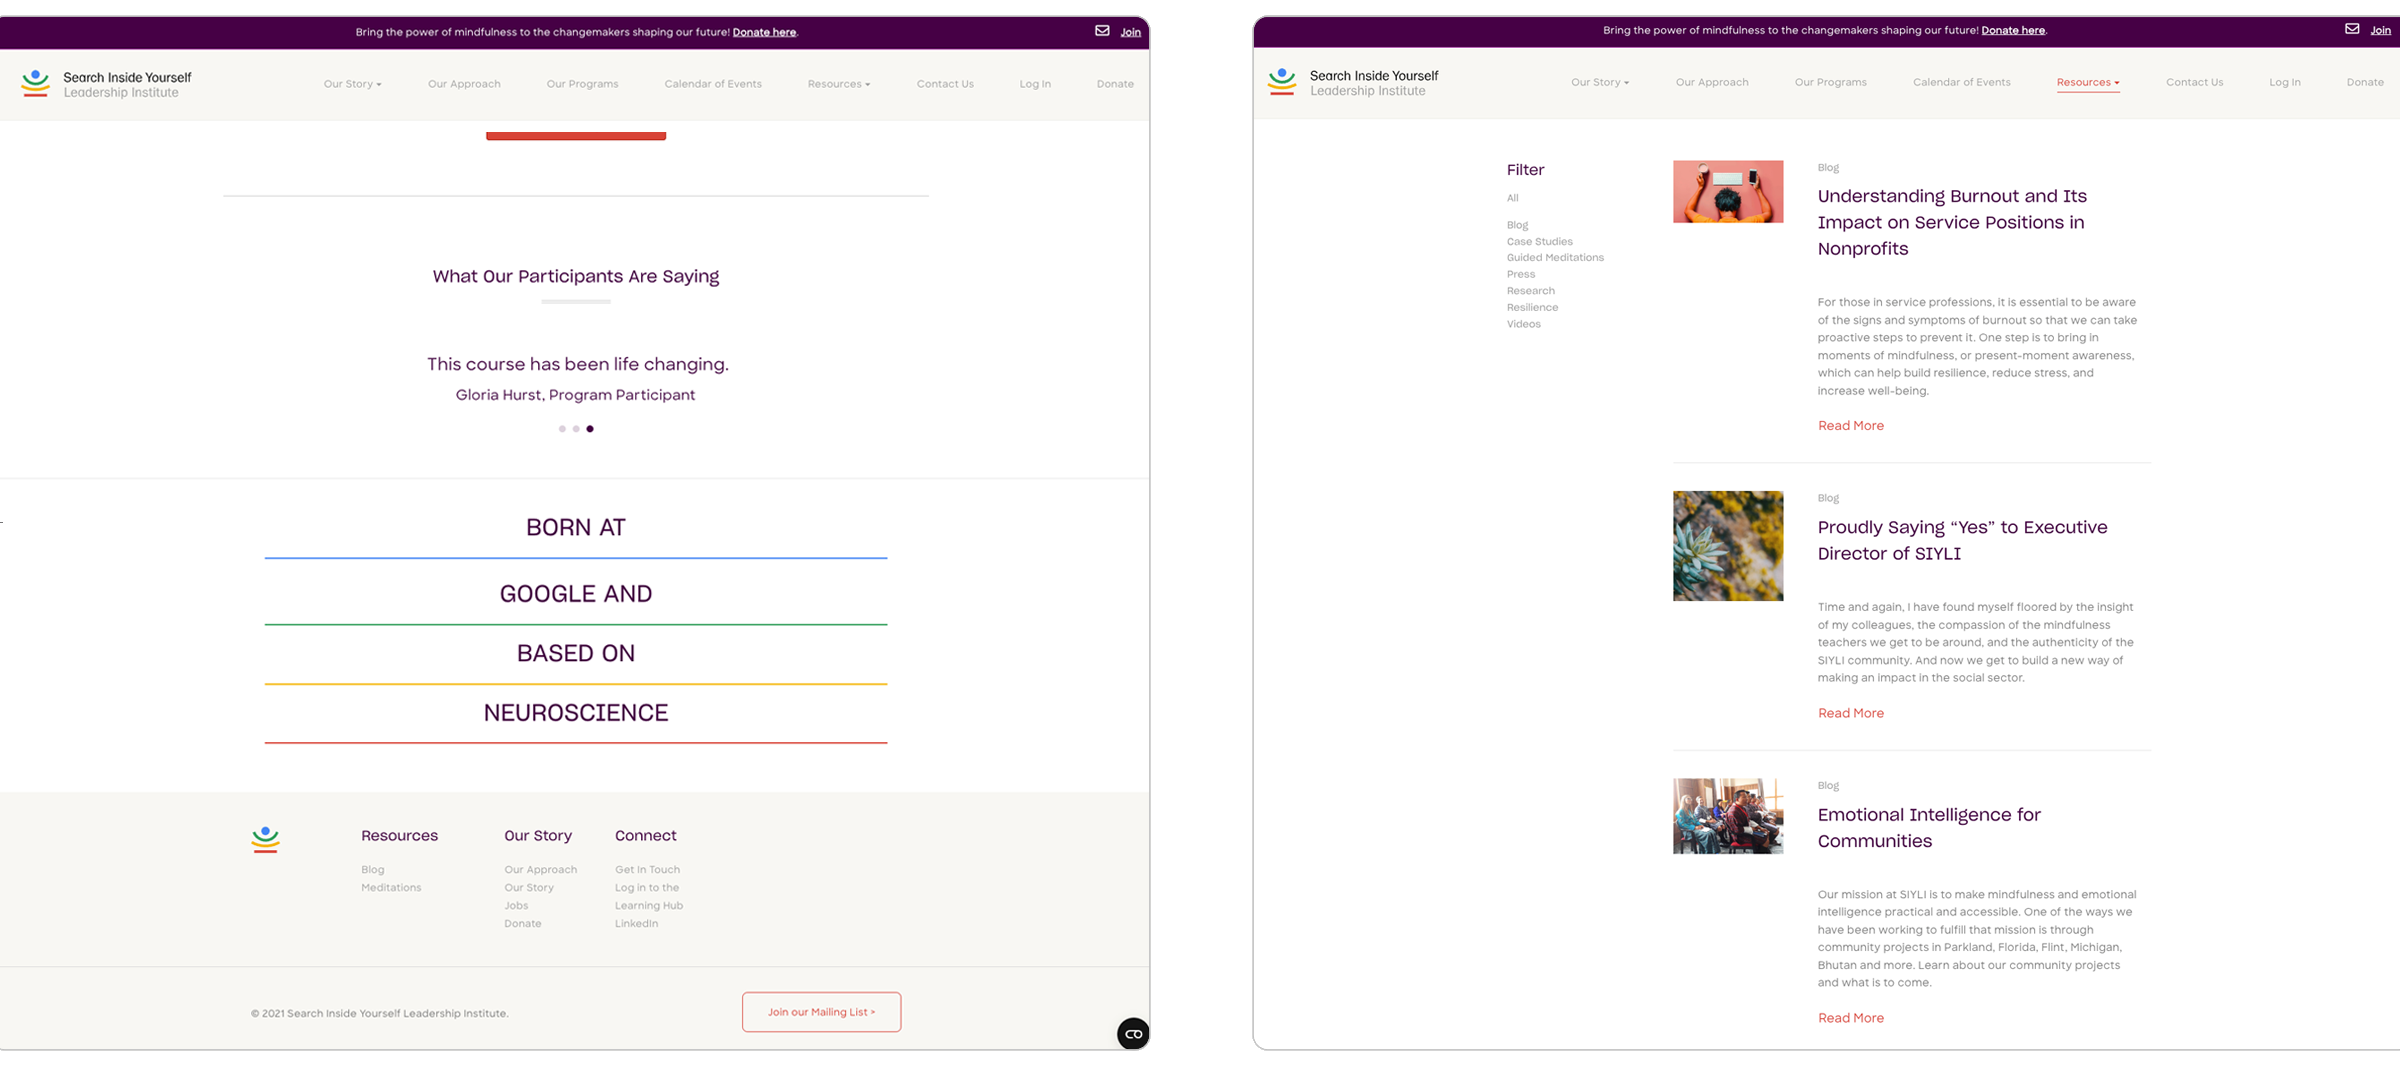Expand the Resources dropdown in left navigation
This screenshot has height=1067, width=2400.
click(x=838, y=84)
